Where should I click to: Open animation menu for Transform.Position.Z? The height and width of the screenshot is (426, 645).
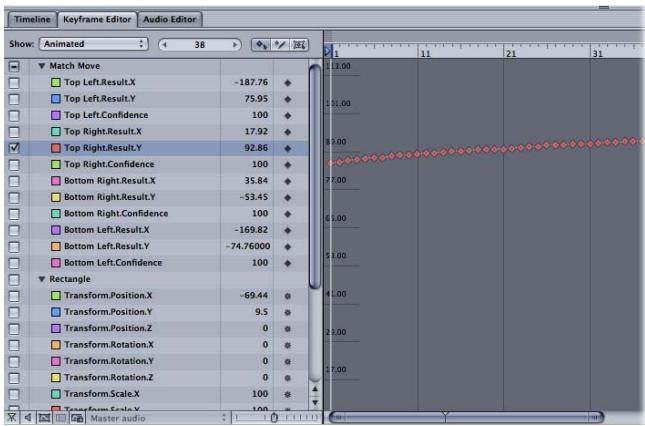[288, 329]
